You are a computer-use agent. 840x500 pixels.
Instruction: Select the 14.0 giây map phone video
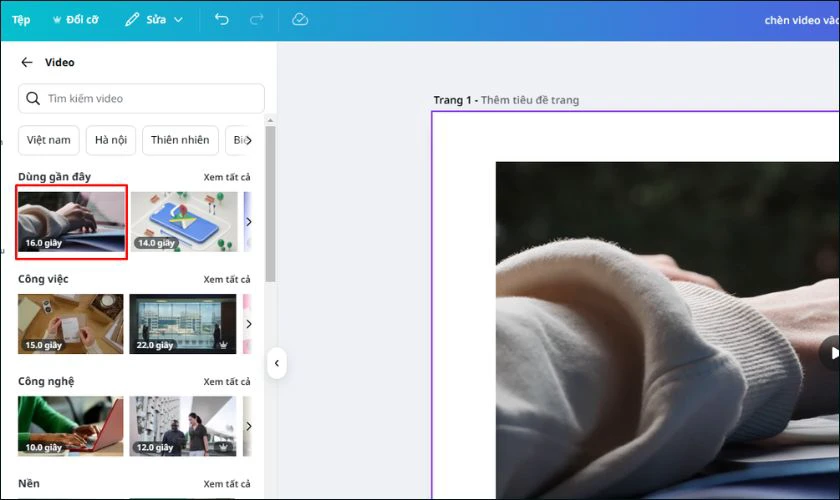point(184,222)
